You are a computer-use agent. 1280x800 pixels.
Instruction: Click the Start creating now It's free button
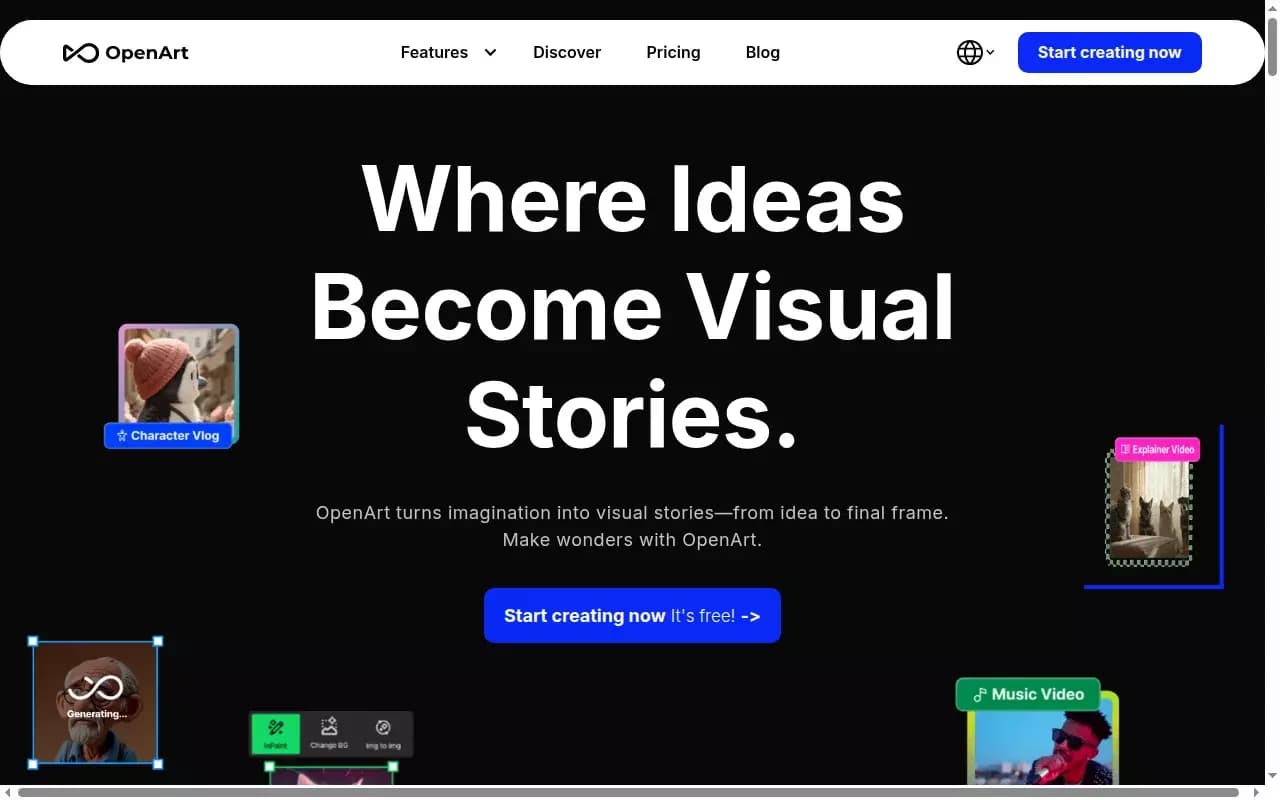coord(632,616)
